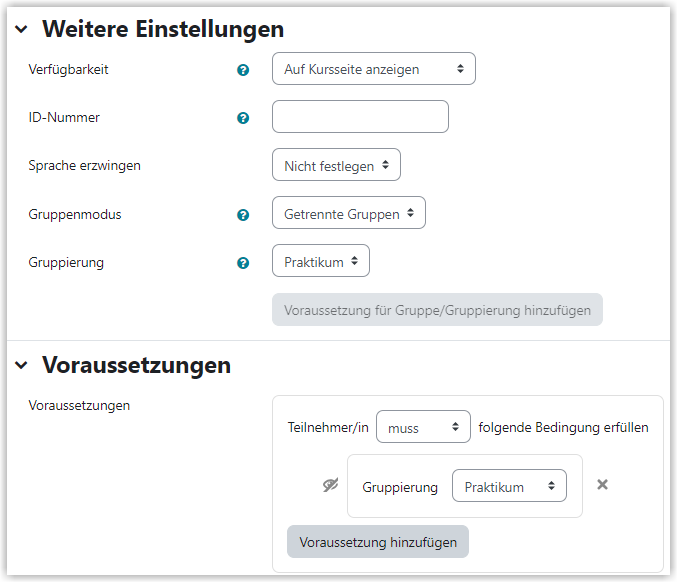
Task: Open the Getrennte Gruppen dropdown
Action: coord(349,213)
